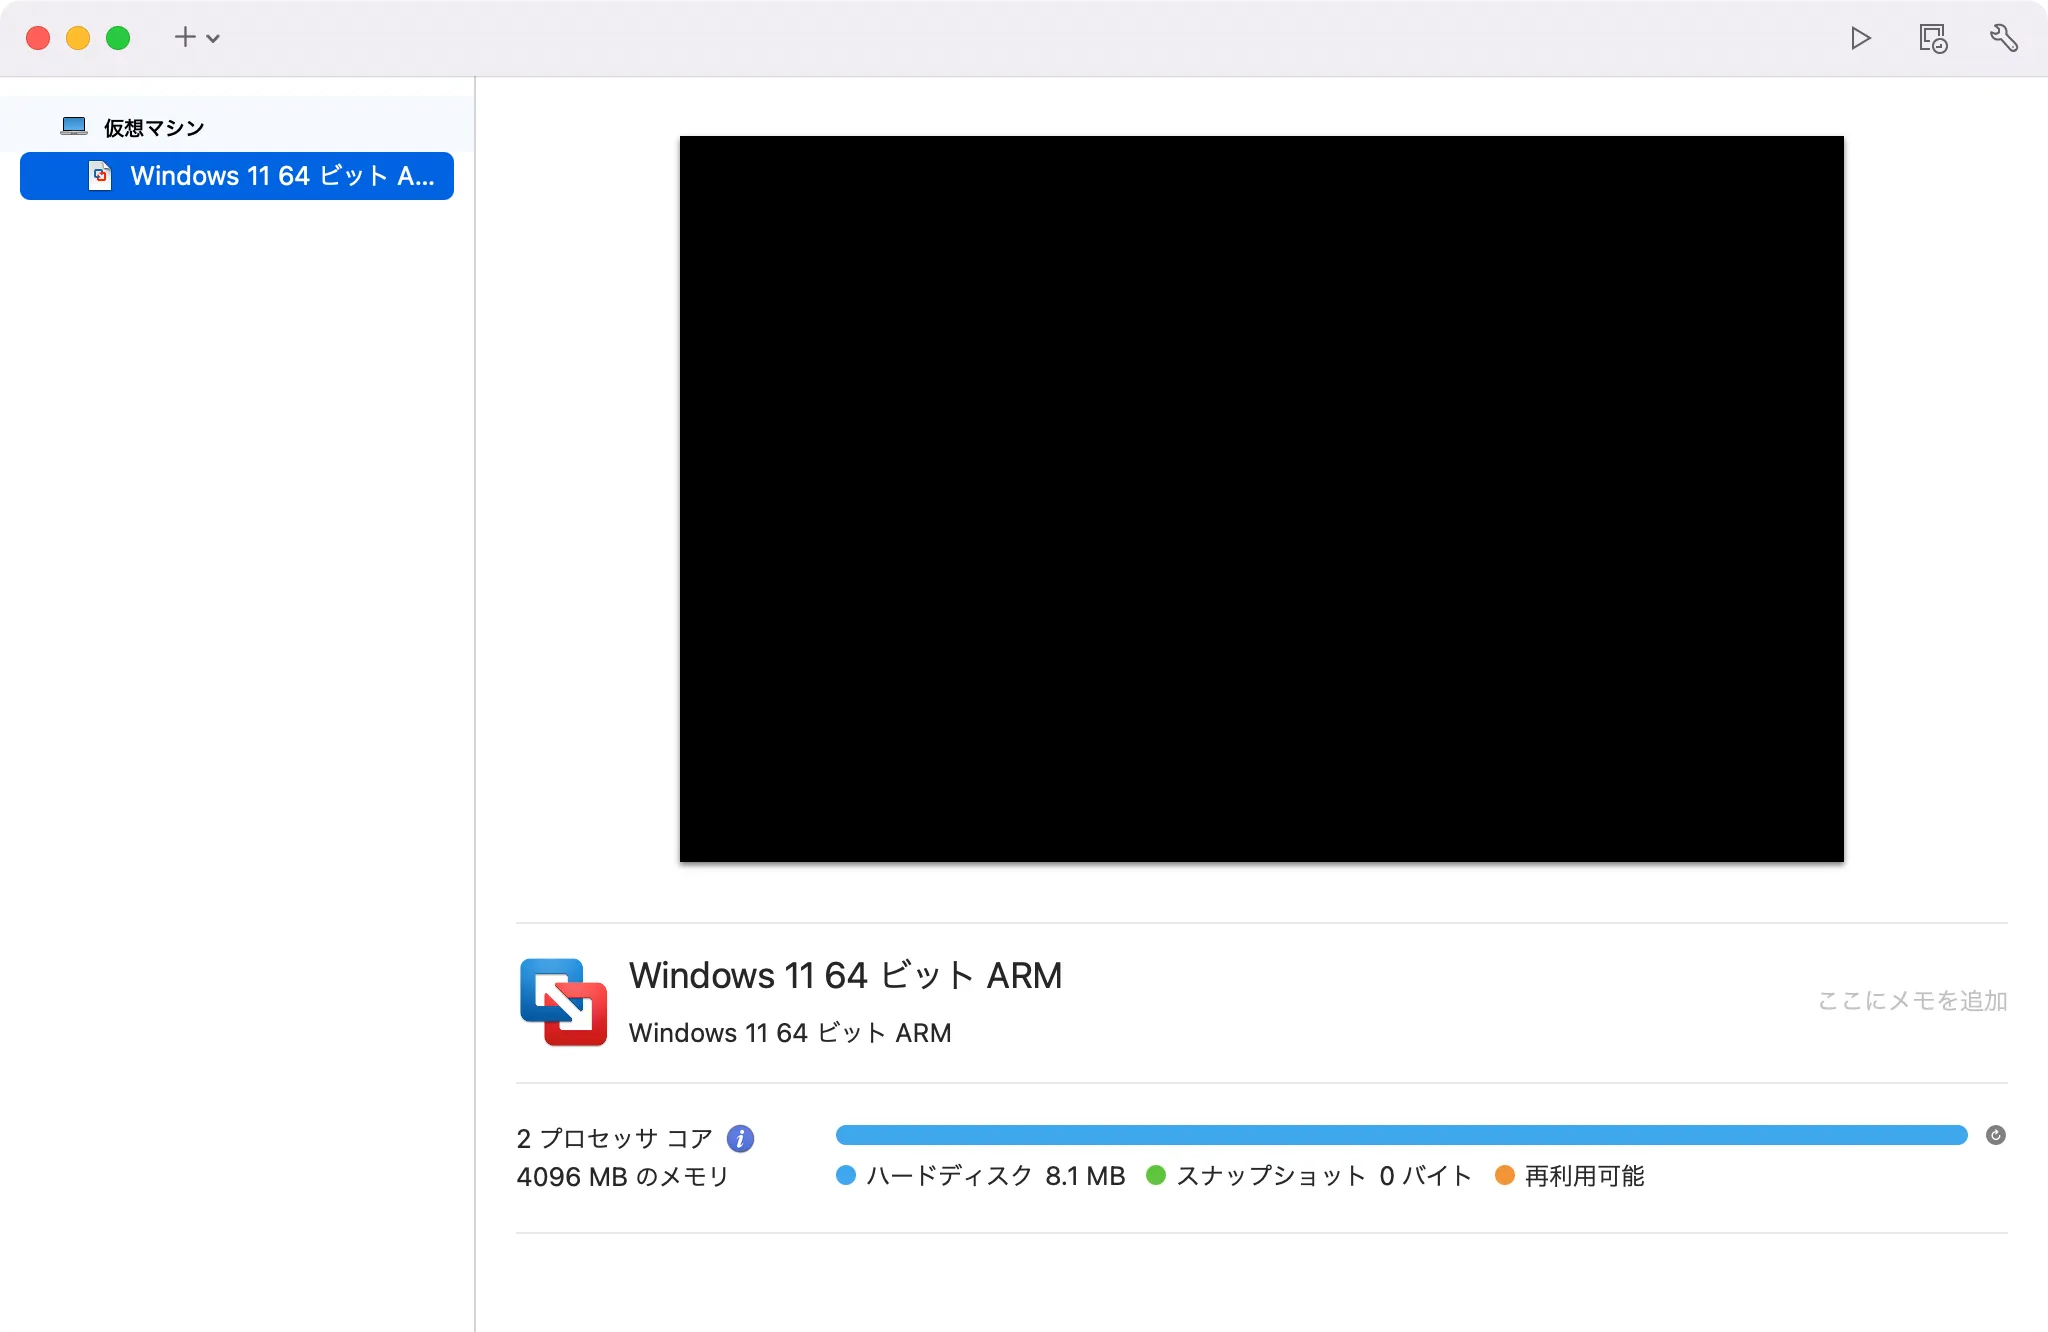
Task: Click the black VM preview thumbnail
Action: point(1261,498)
